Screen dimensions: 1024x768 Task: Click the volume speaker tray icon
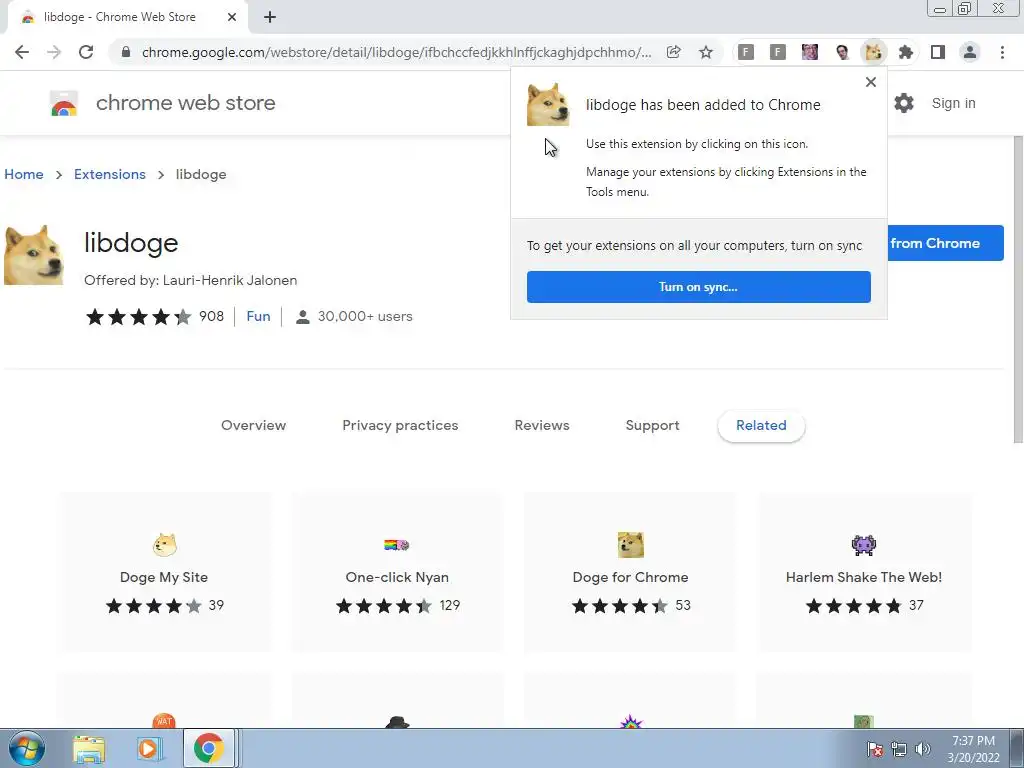(922, 749)
